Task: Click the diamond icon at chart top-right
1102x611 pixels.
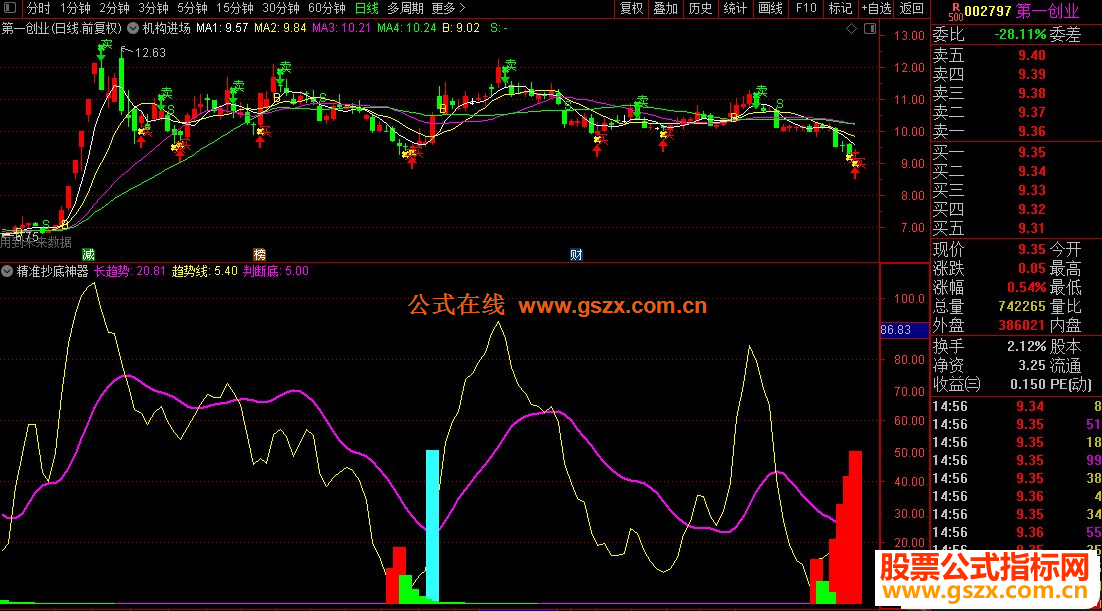Action: [x=851, y=29]
